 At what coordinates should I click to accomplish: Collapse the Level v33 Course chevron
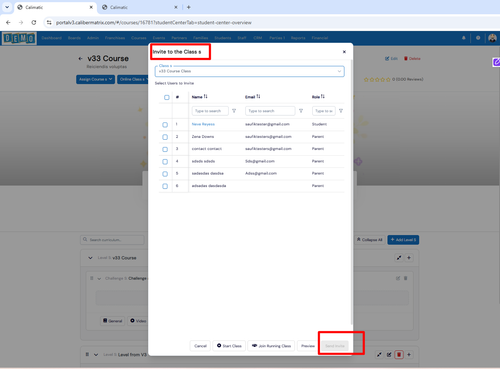click(90, 258)
